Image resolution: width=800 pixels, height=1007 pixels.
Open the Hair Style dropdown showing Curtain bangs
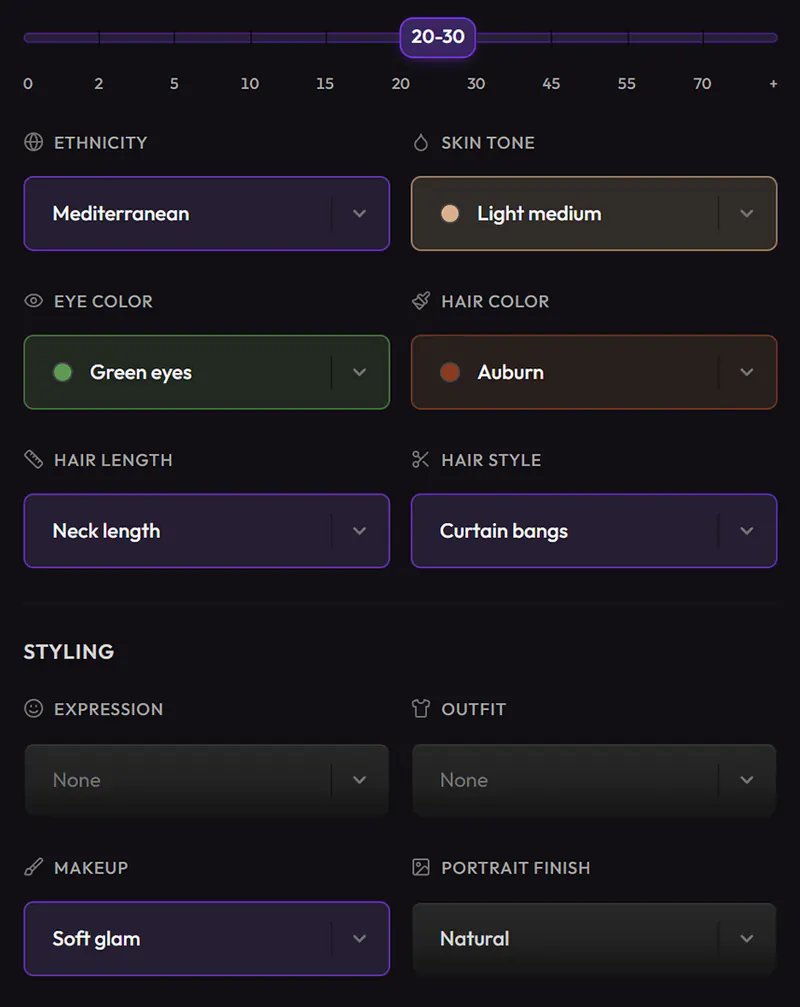point(594,530)
